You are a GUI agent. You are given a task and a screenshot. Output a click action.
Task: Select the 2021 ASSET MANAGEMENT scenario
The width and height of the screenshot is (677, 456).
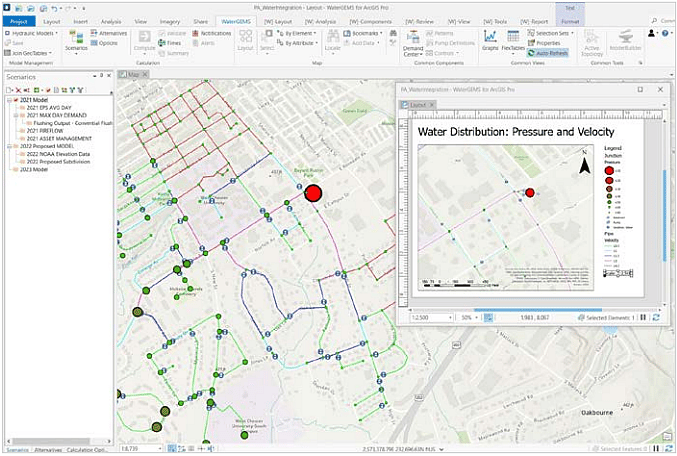[x=59, y=139]
